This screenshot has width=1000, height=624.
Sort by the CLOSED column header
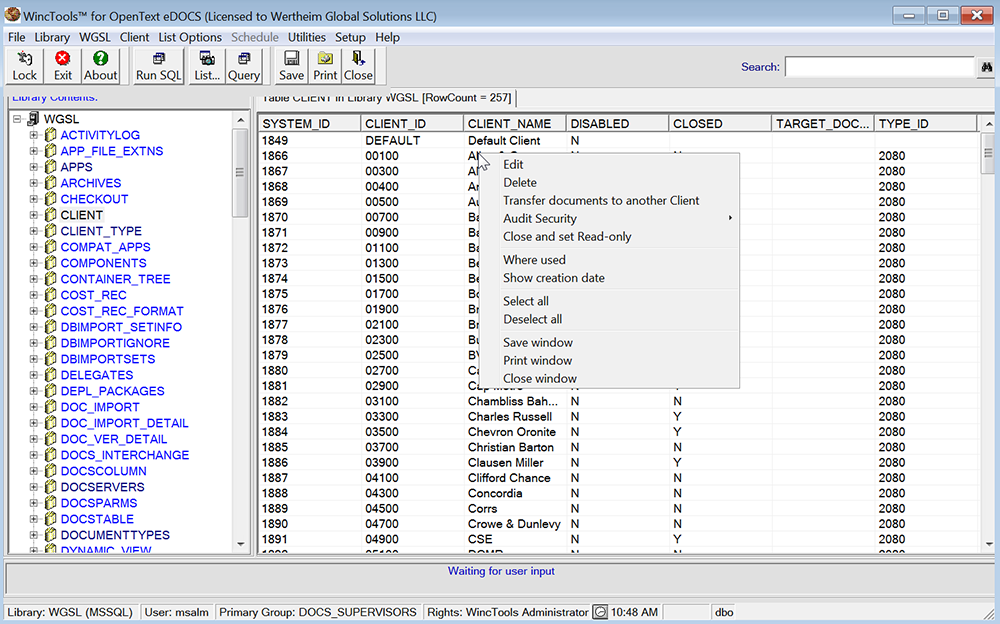click(720, 124)
